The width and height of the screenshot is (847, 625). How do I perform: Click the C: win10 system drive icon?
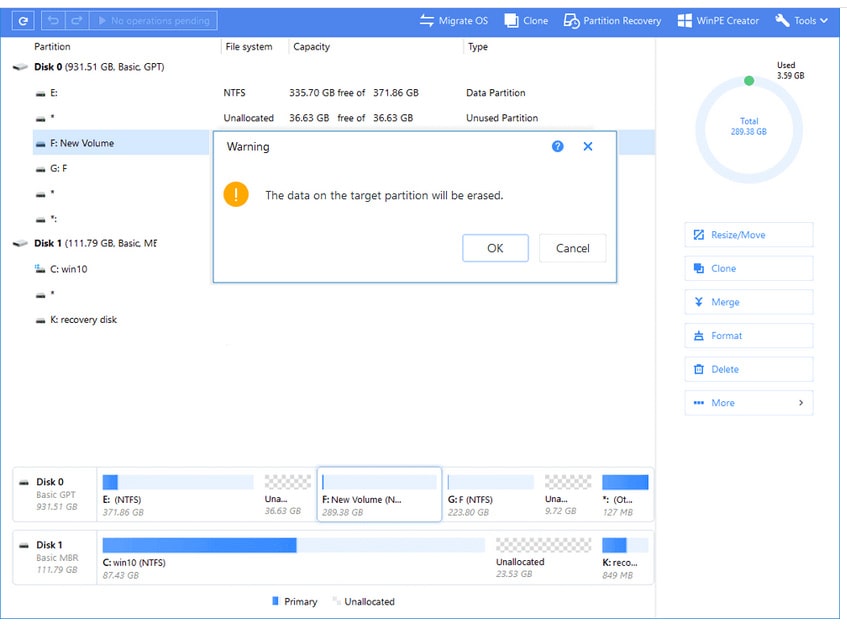tap(39, 268)
